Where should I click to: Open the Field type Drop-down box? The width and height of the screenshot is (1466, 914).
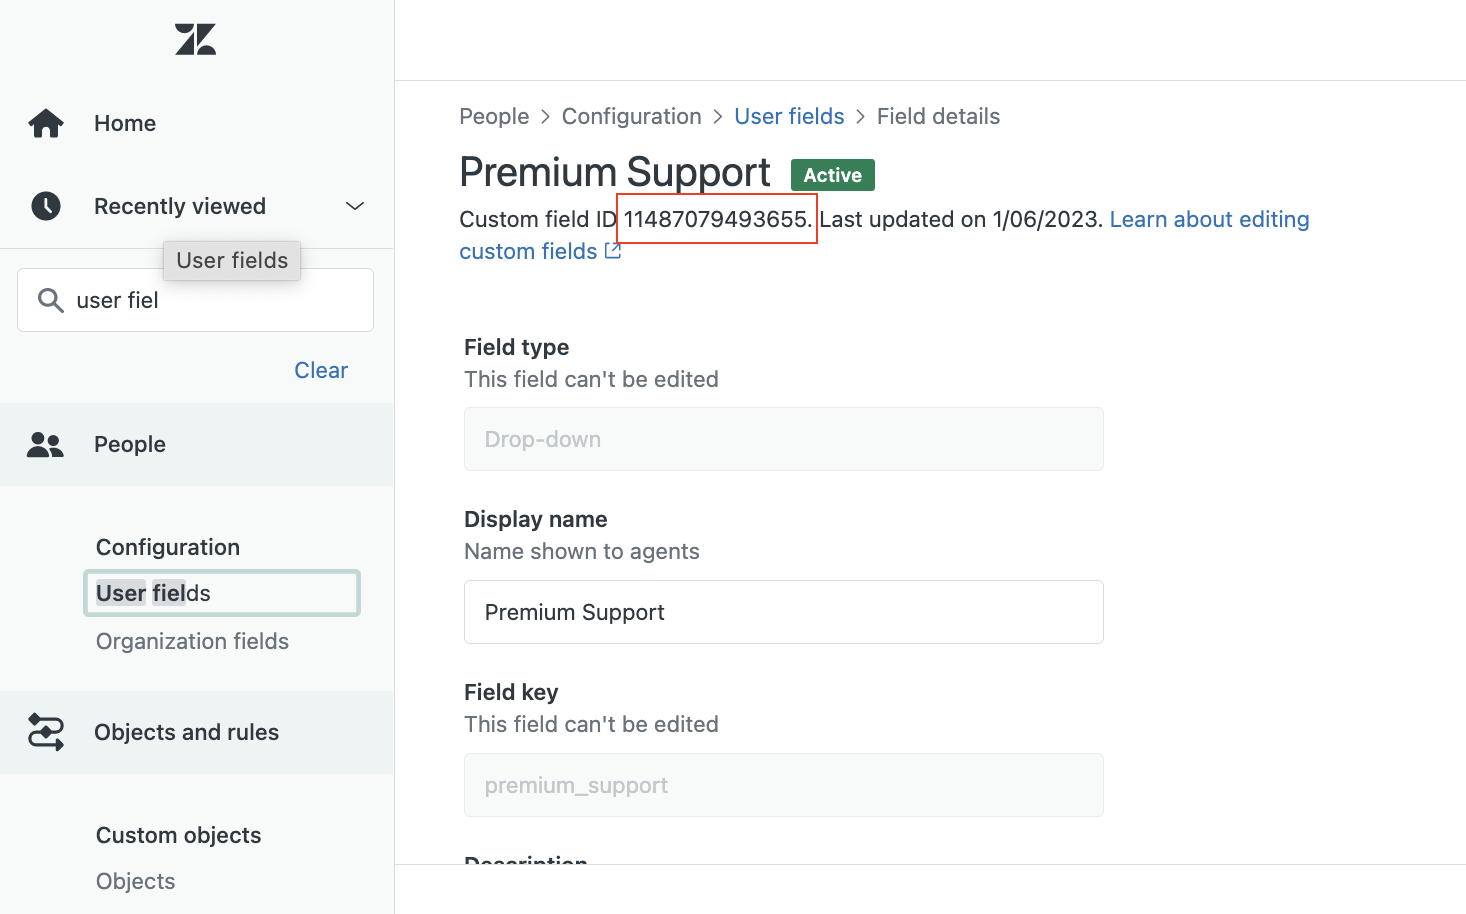[x=783, y=439]
